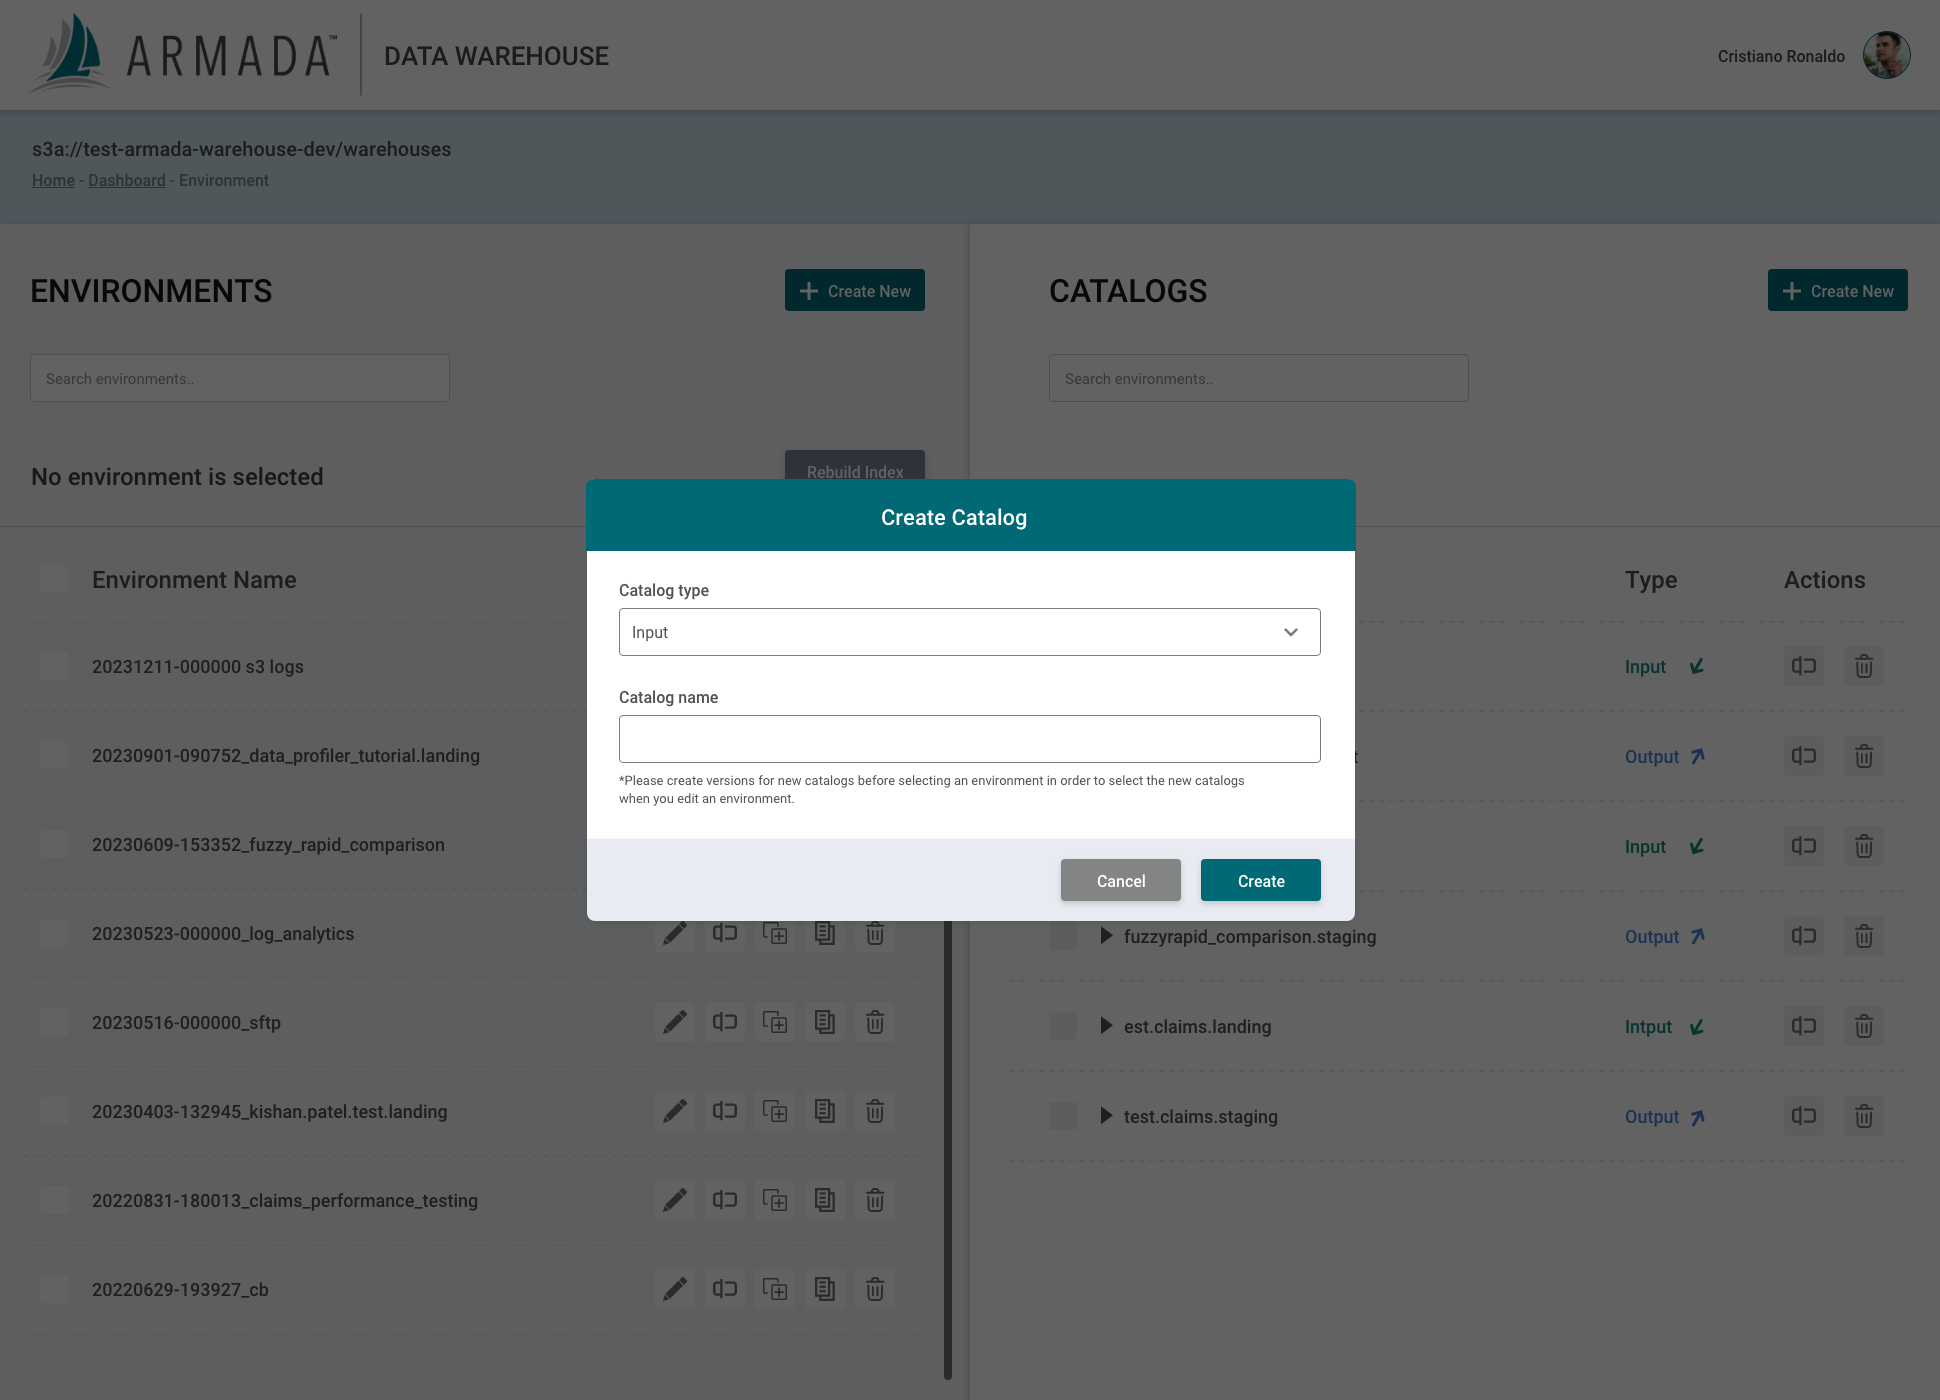This screenshot has height=1400, width=1940.
Task: Click the duplicate icon for est.claims.landing catalog
Action: point(1804,1026)
